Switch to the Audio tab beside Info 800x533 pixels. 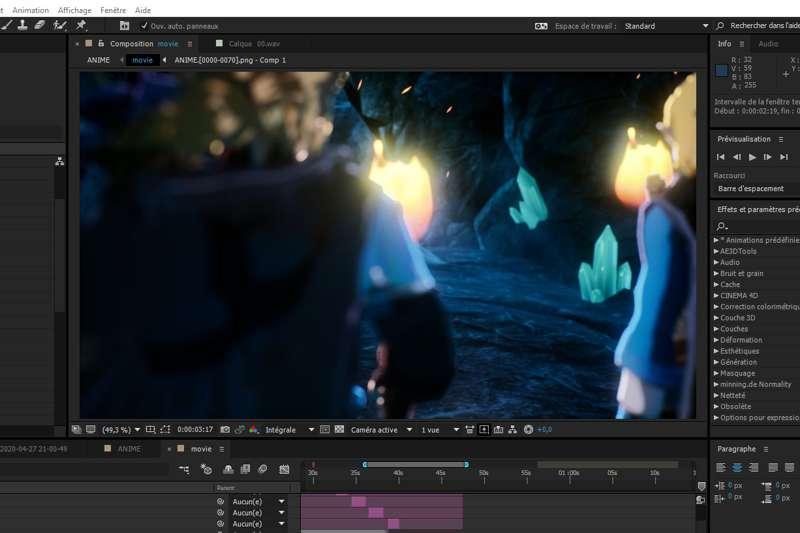point(768,44)
